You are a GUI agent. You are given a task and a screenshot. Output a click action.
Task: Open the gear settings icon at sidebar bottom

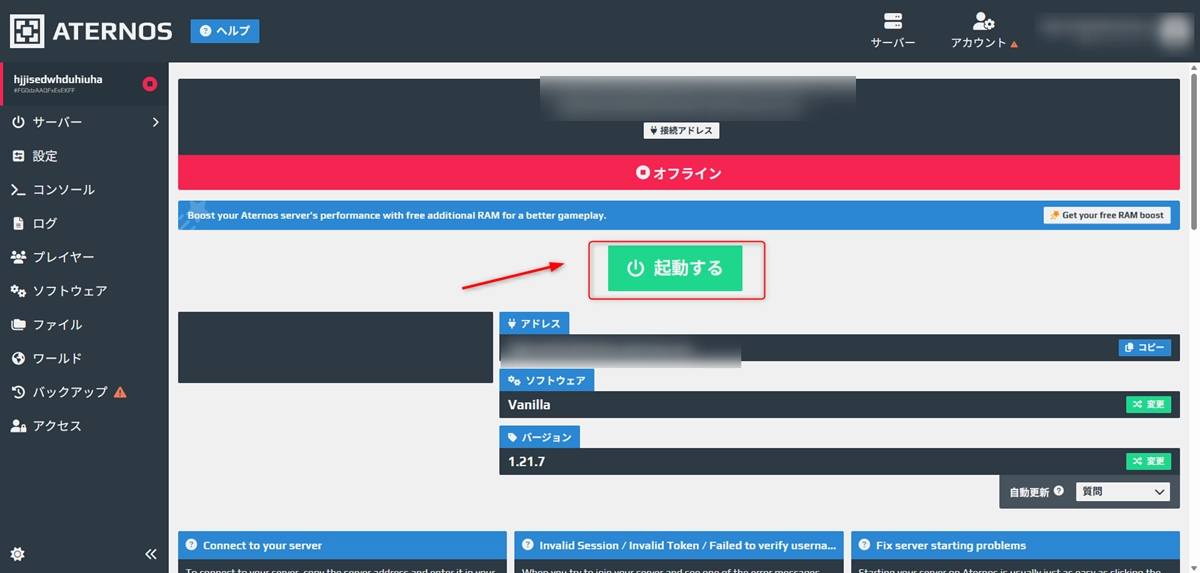coord(18,553)
